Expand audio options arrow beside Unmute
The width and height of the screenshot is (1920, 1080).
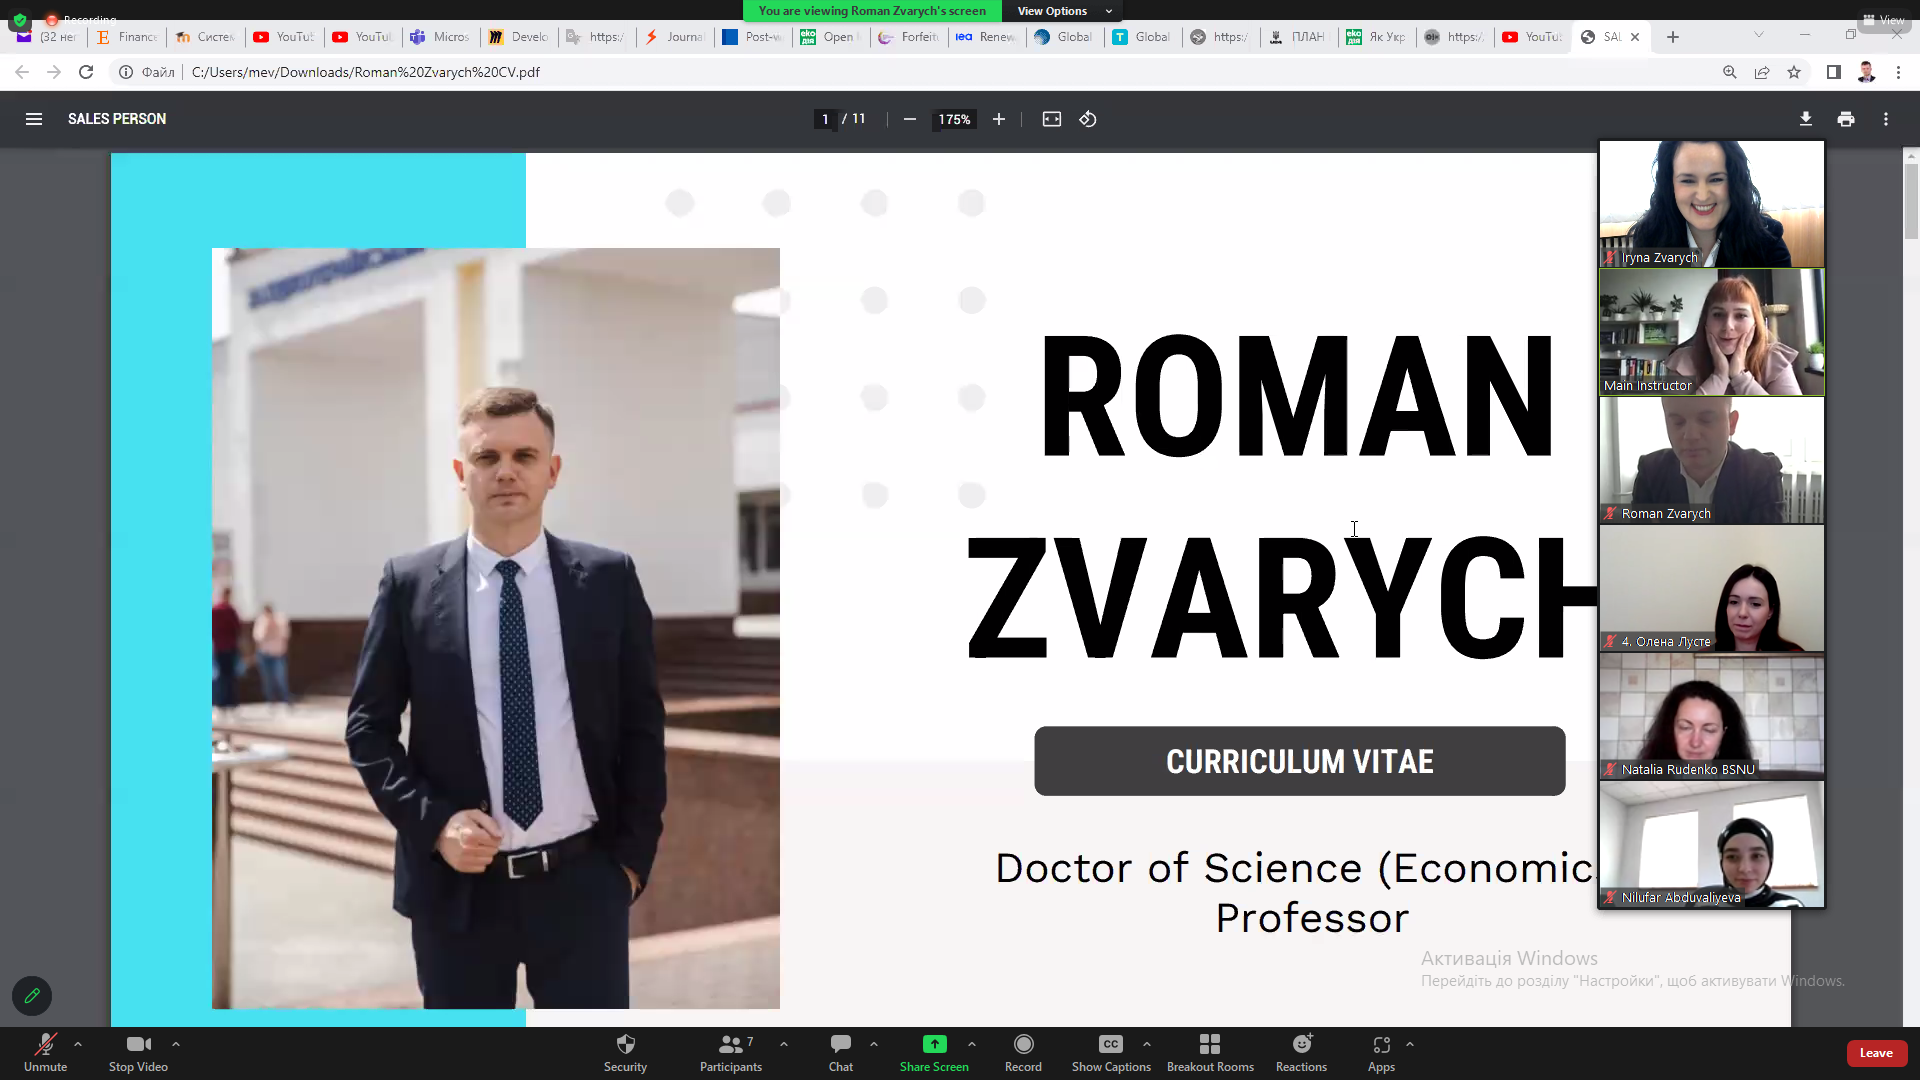pyautogui.click(x=78, y=1044)
